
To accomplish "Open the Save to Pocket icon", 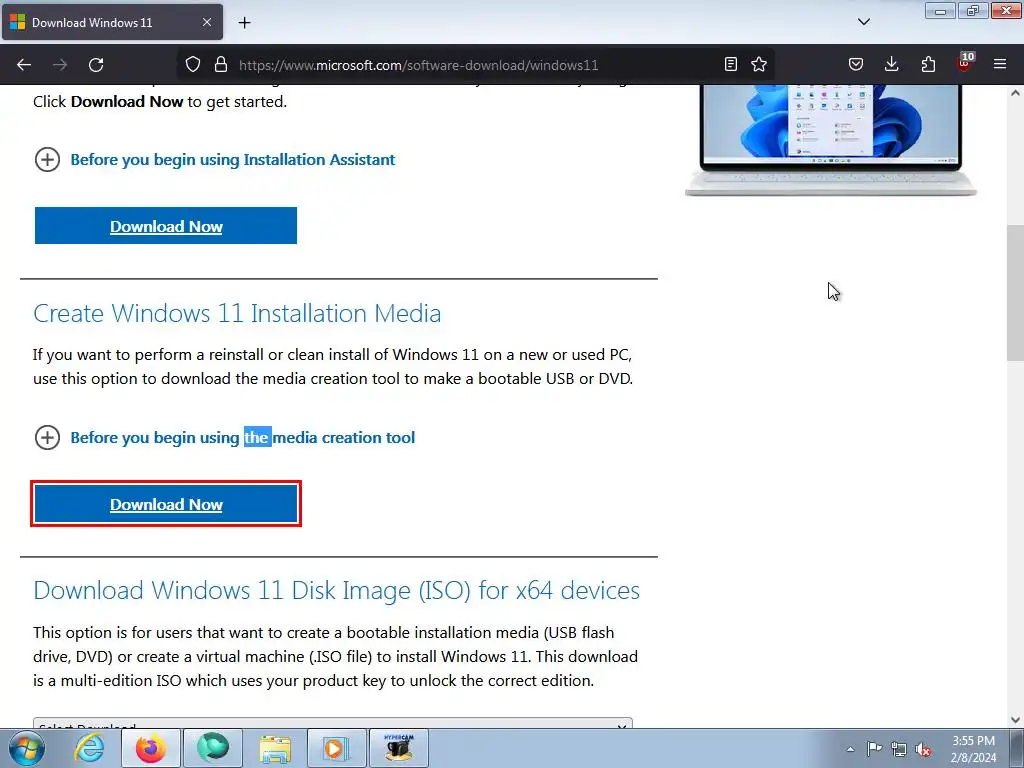I will tap(856, 64).
